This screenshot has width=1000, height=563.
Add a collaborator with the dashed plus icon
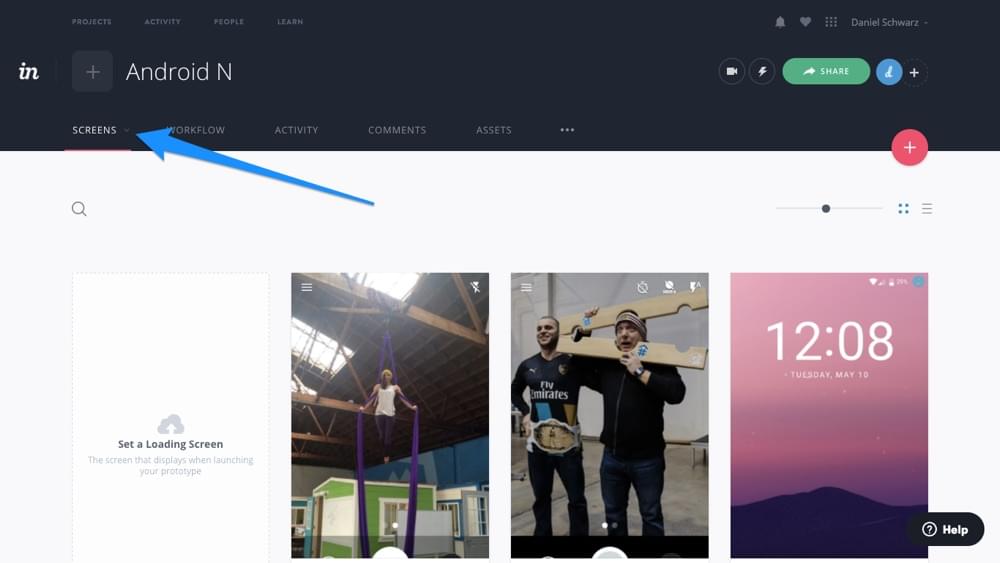click(915, 72)
